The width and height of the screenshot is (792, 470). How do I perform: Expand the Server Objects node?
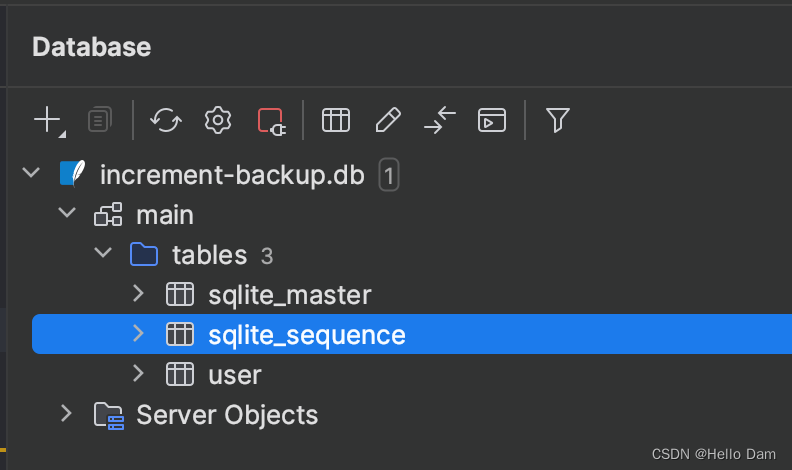tap(66, 413)
